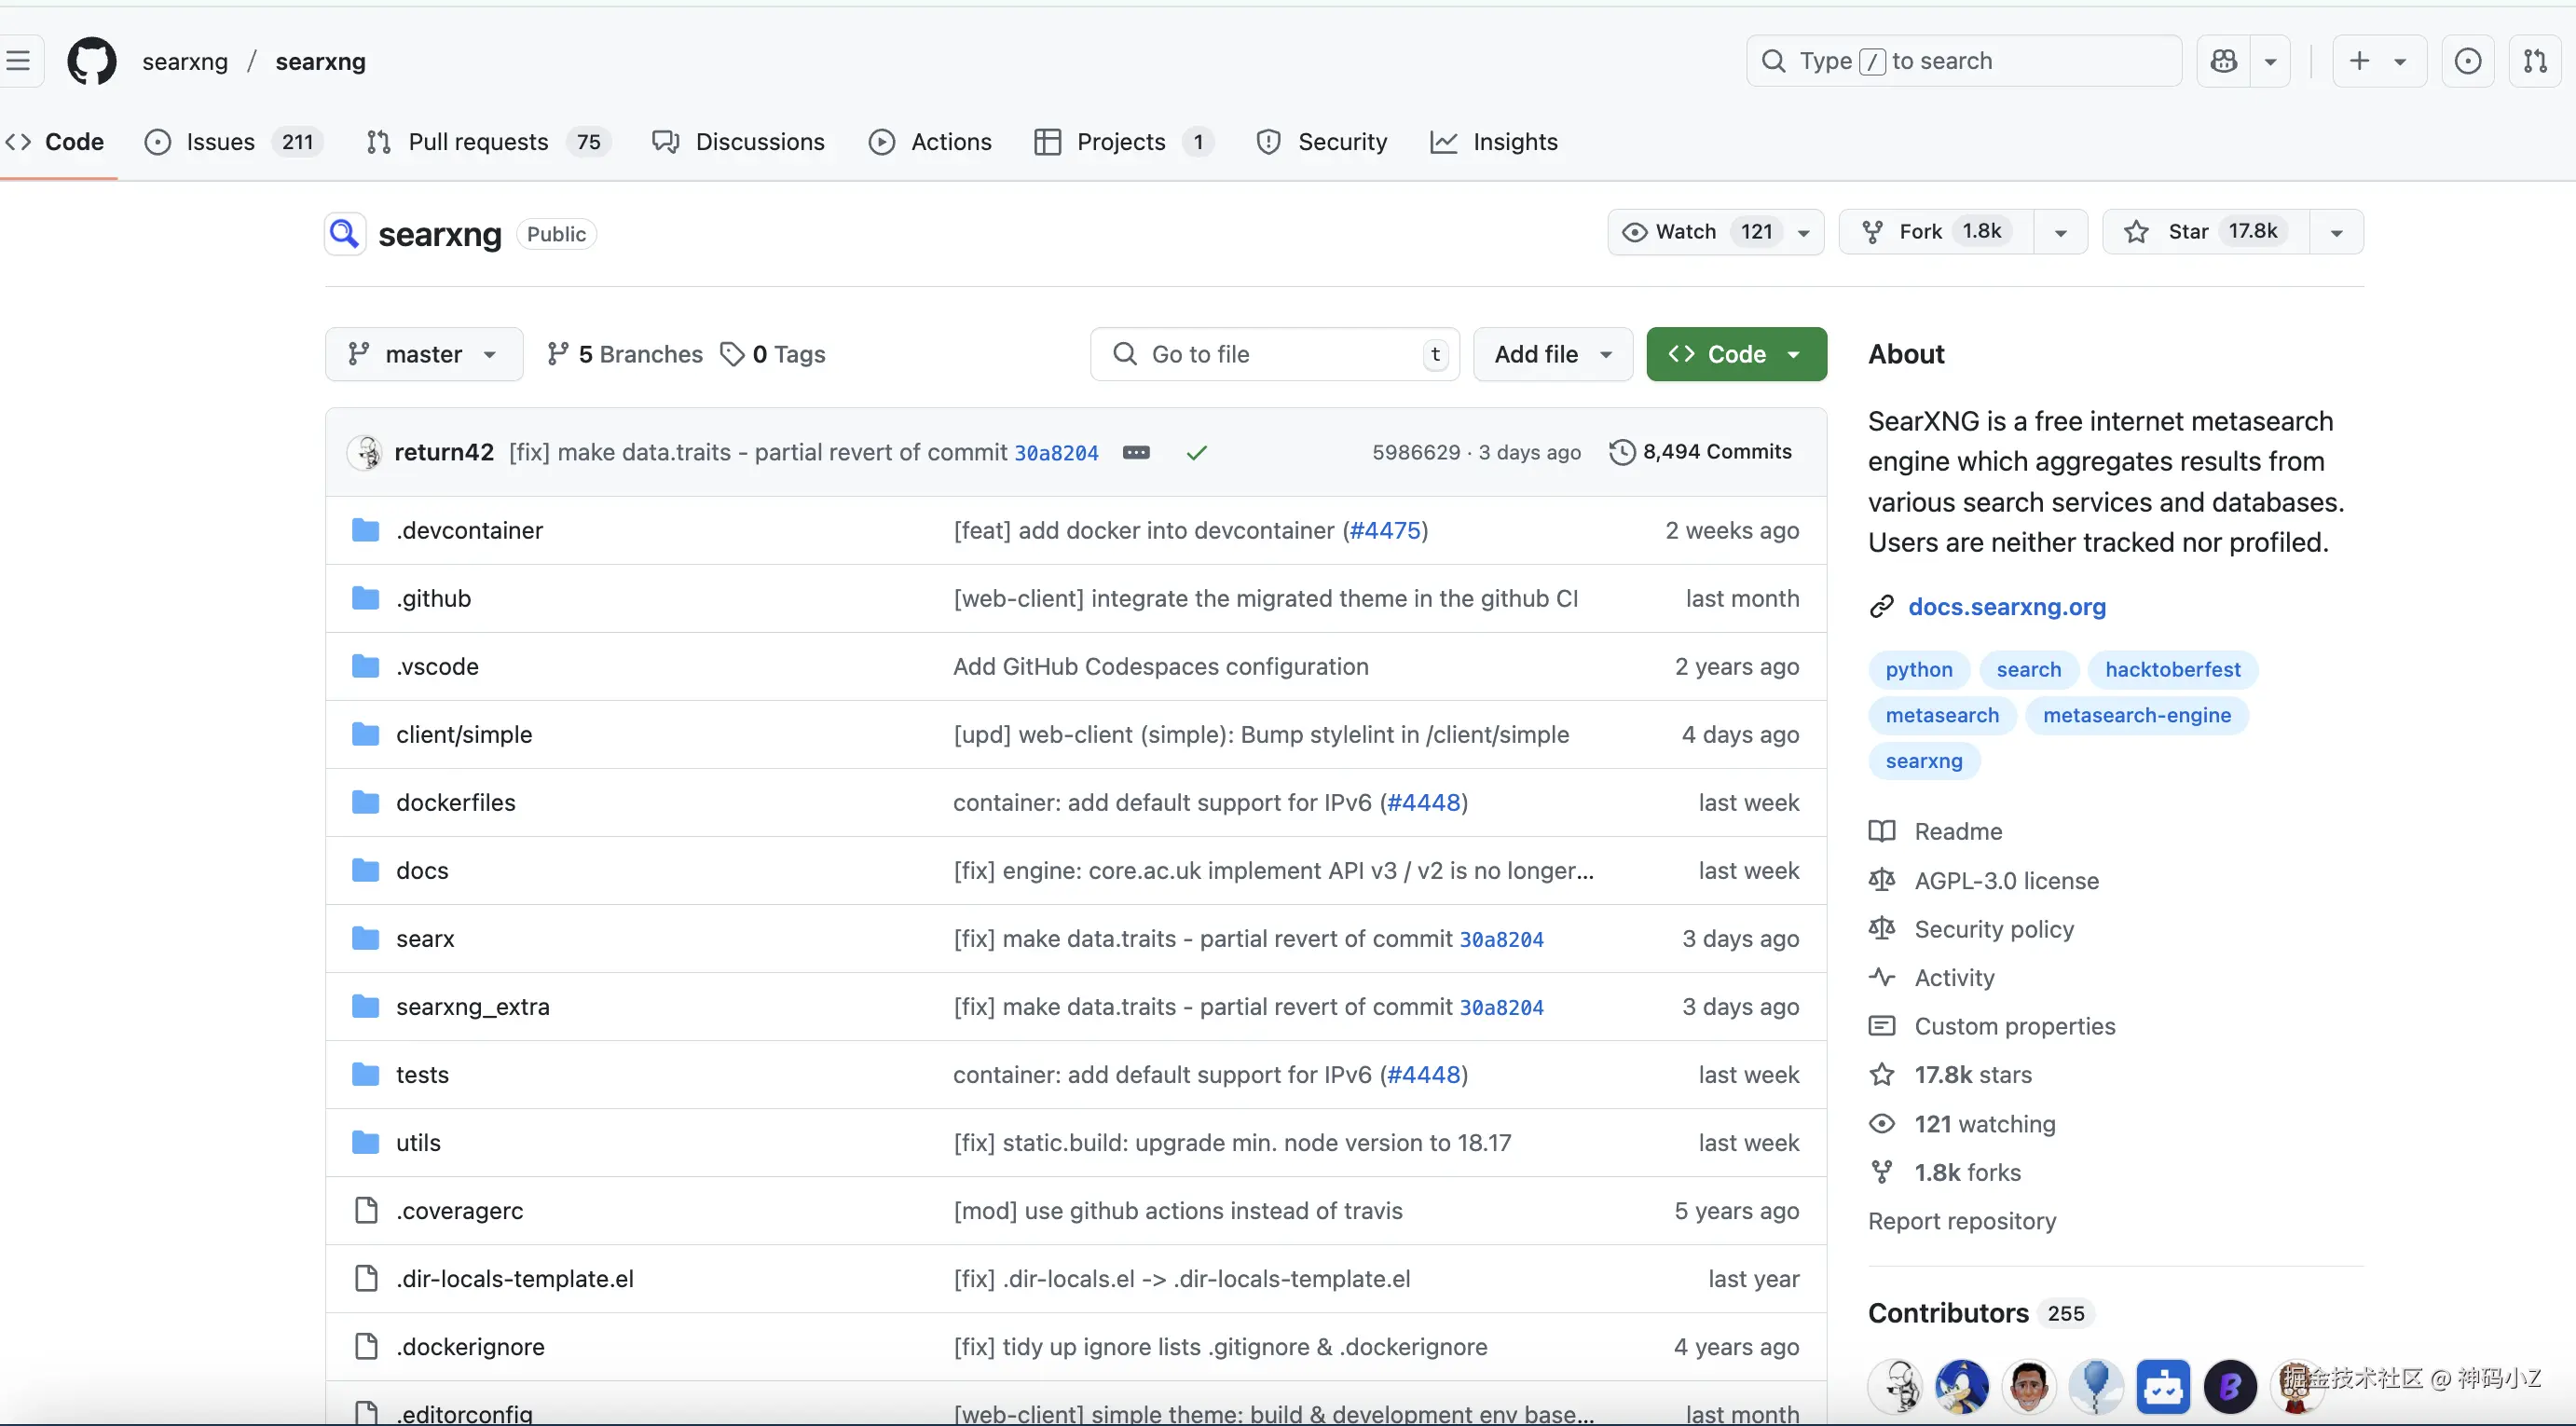Open the Add file dropdown

[x=1552, y=354]
